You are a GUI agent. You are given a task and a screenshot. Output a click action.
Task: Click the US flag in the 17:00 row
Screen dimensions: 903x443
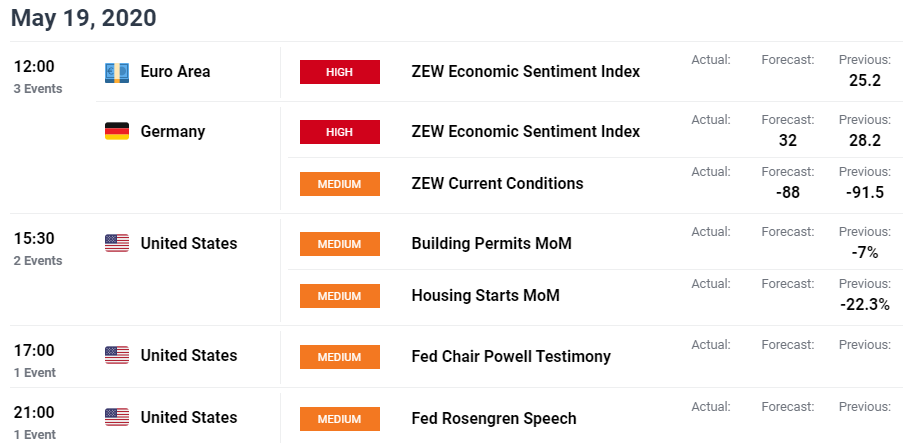pos(117,355)
